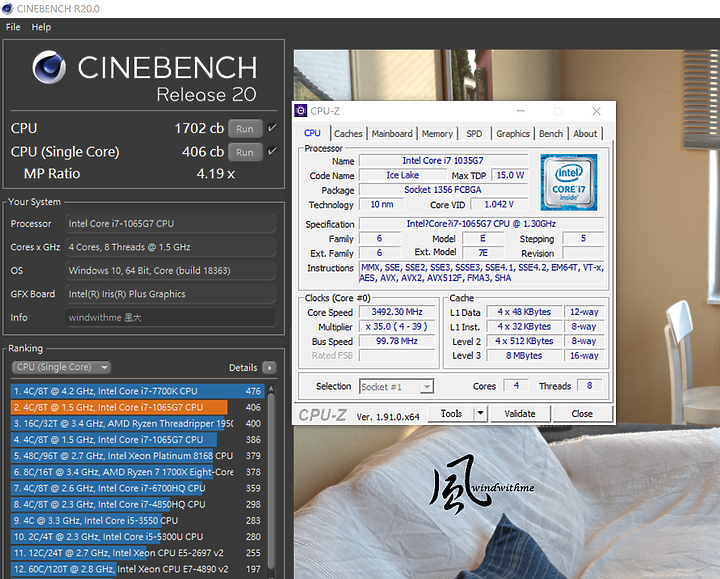Viewport: 720px width, 579px height.
Task: Open the File menu
Action: 13,27
